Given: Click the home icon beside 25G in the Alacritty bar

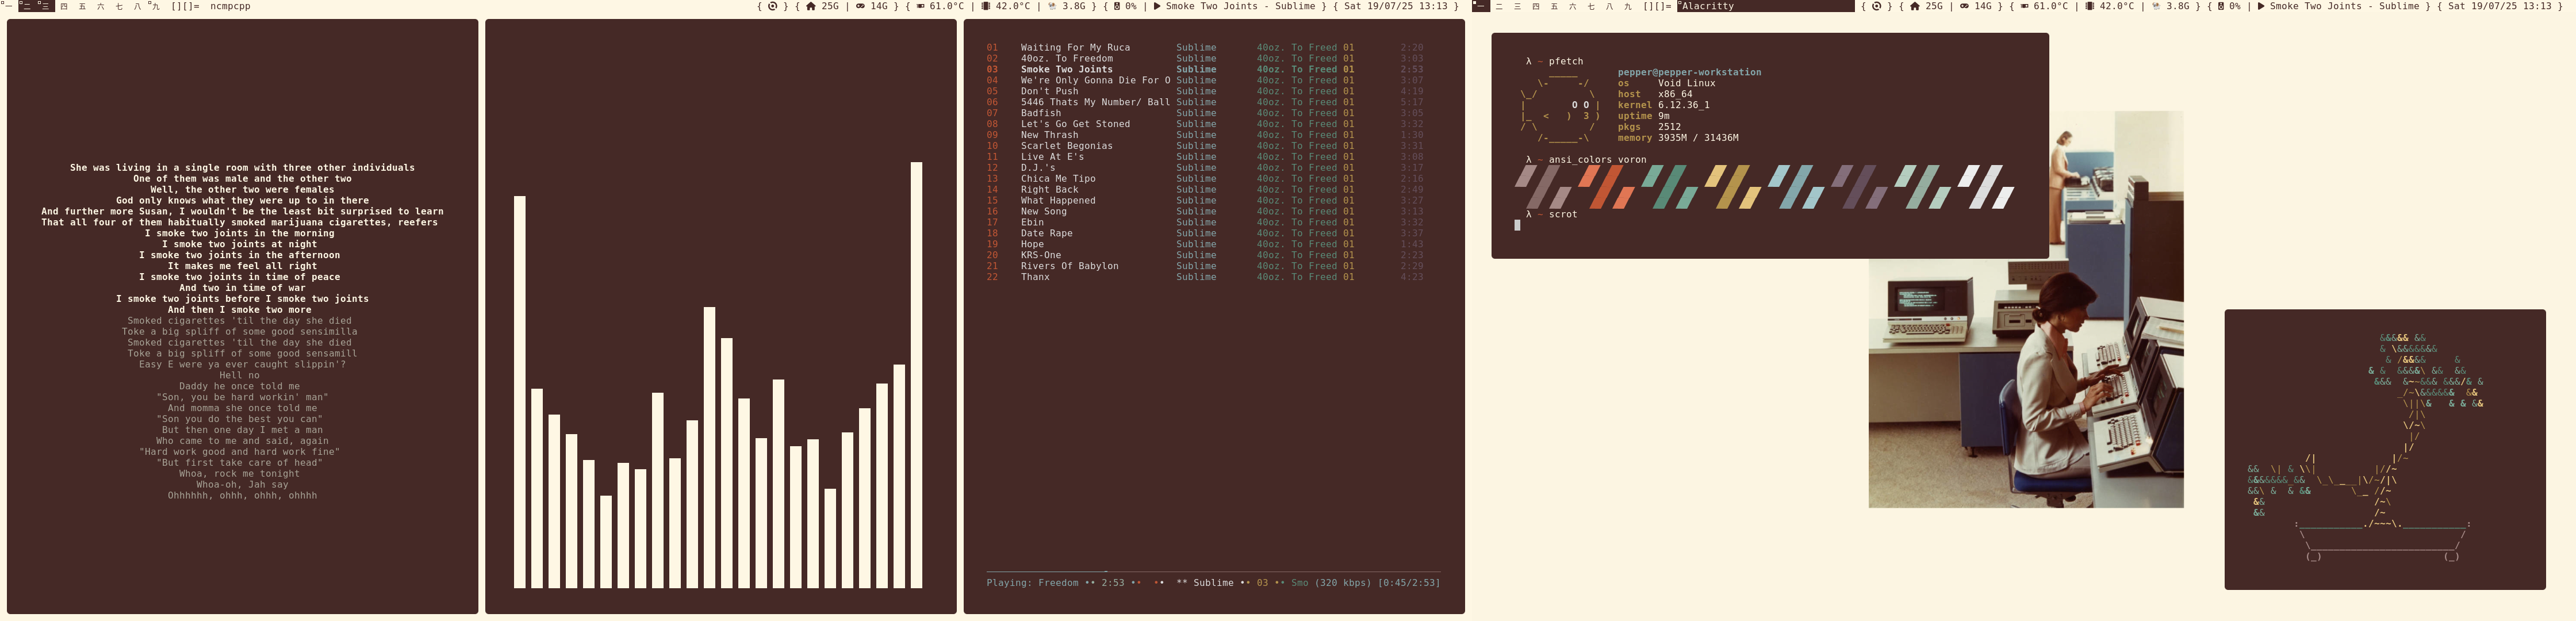Looking at the screenshot, I should click(1915, 6).
